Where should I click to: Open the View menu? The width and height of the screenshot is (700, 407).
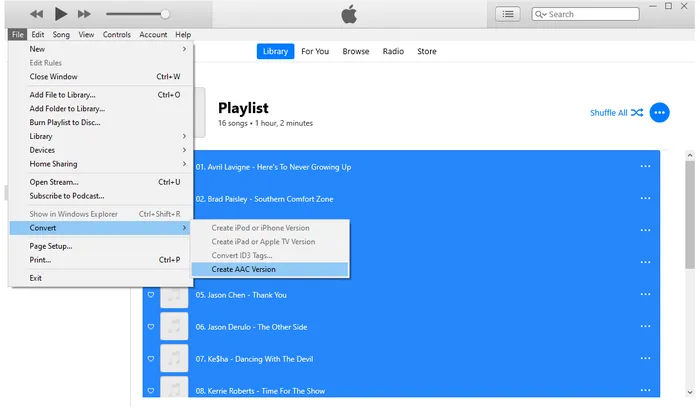[x=86, y=34]
